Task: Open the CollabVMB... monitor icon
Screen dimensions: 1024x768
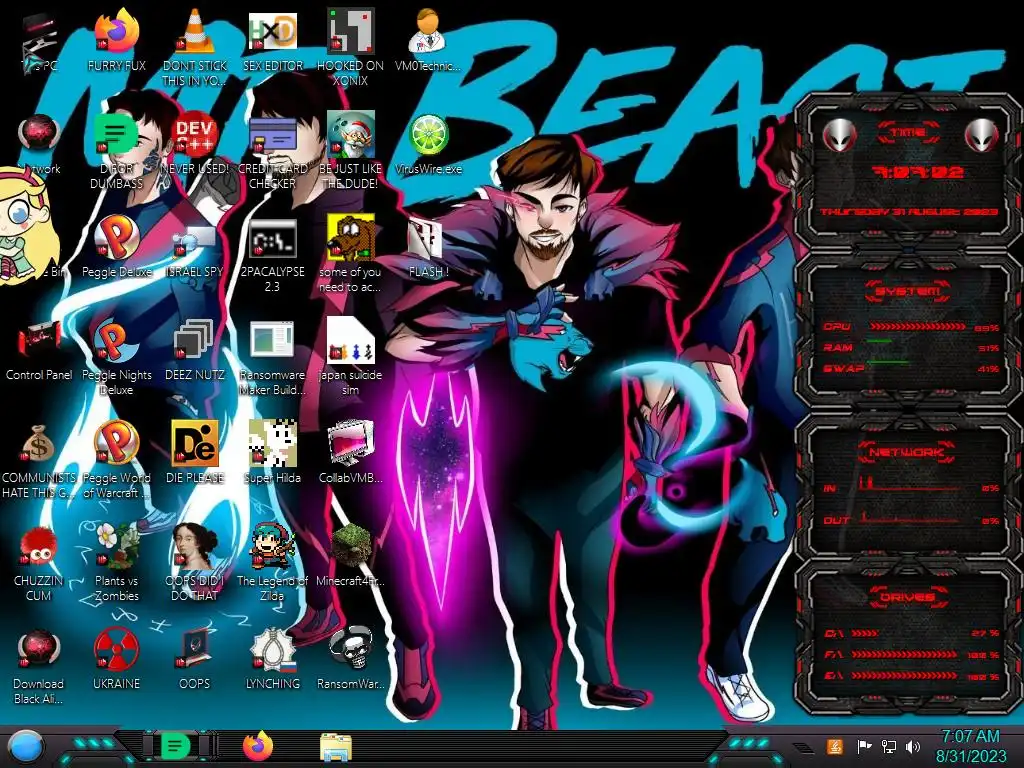Action: [x=350, y=444]
